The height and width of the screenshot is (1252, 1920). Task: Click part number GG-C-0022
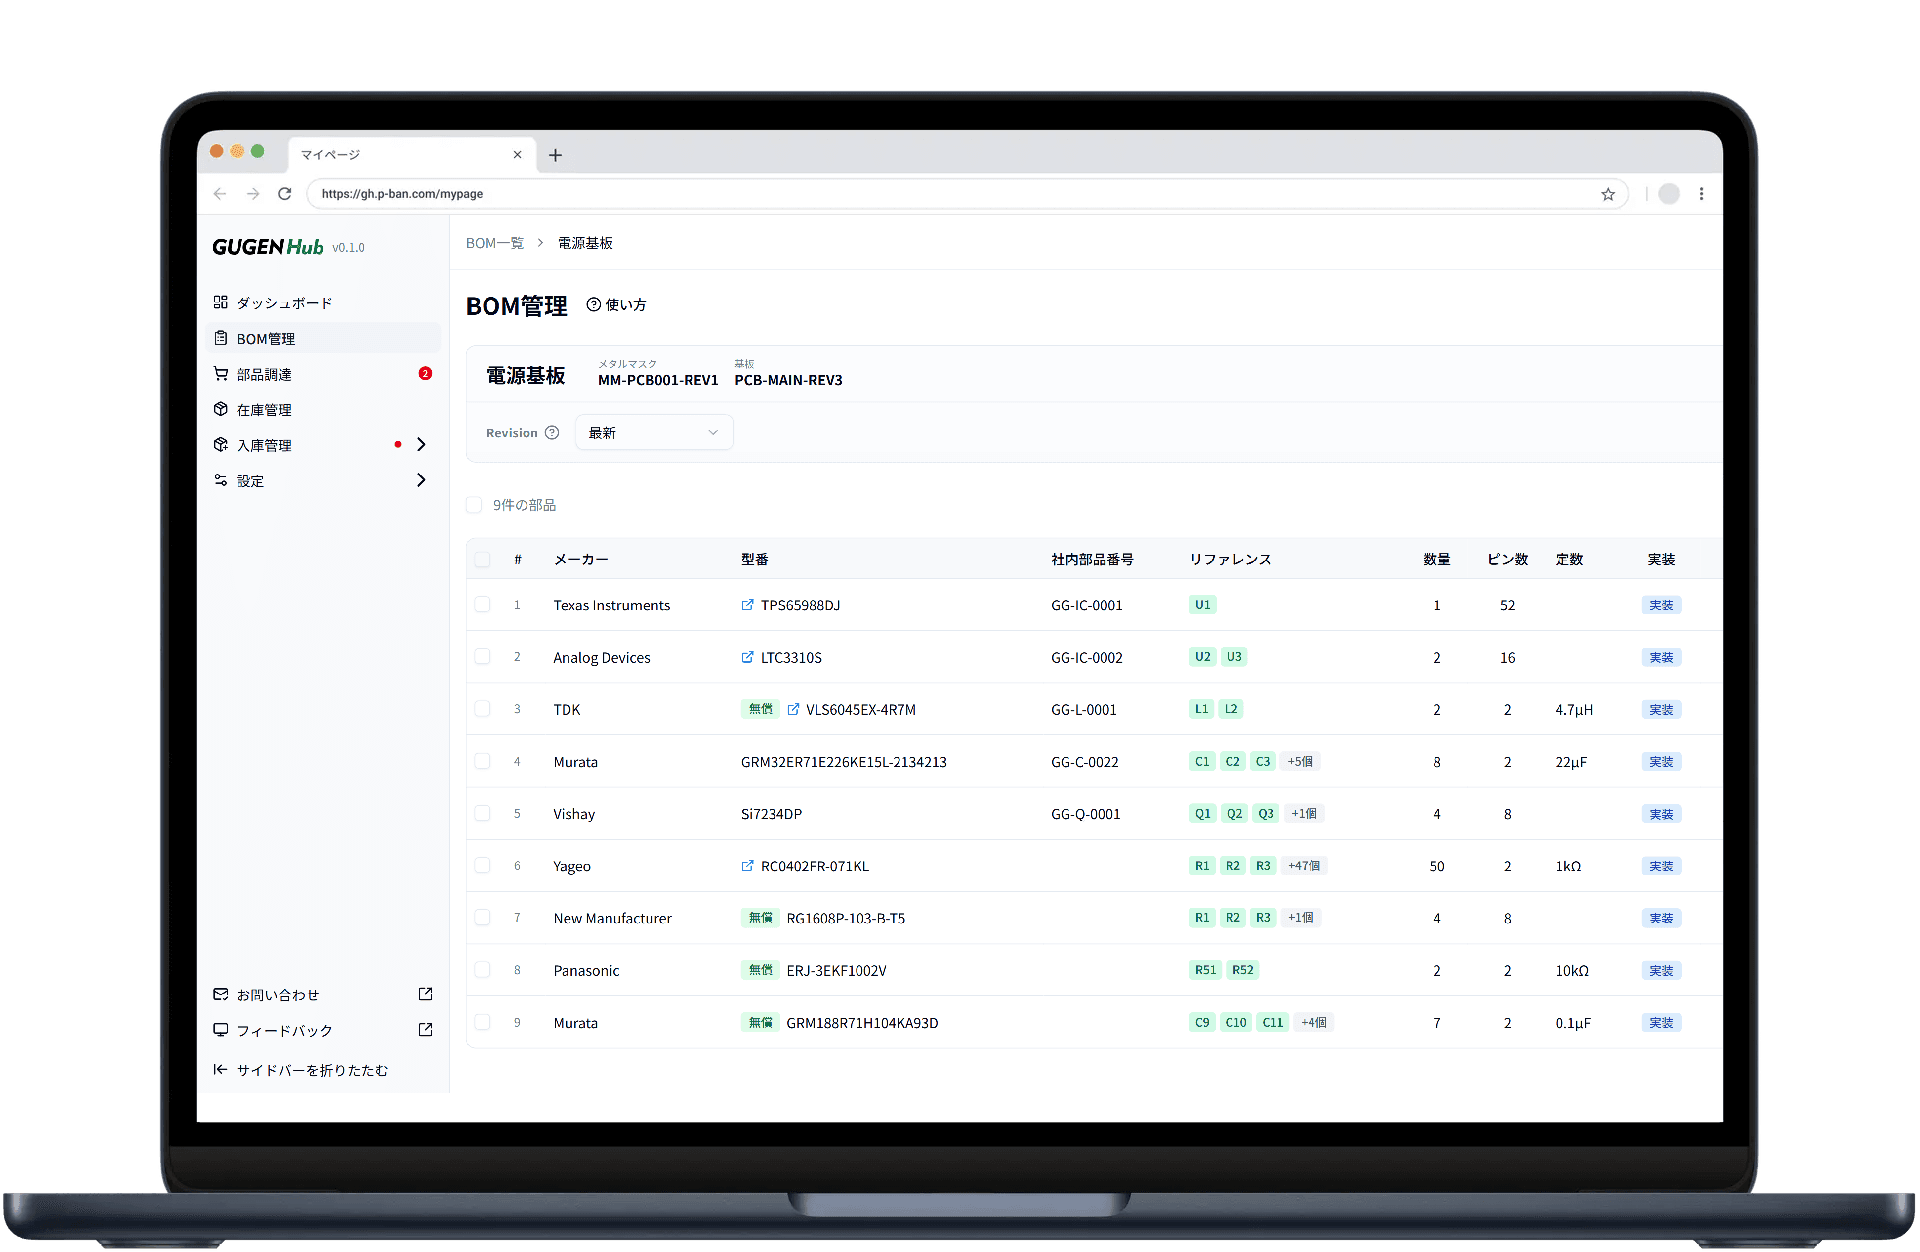pos(1085,762)
